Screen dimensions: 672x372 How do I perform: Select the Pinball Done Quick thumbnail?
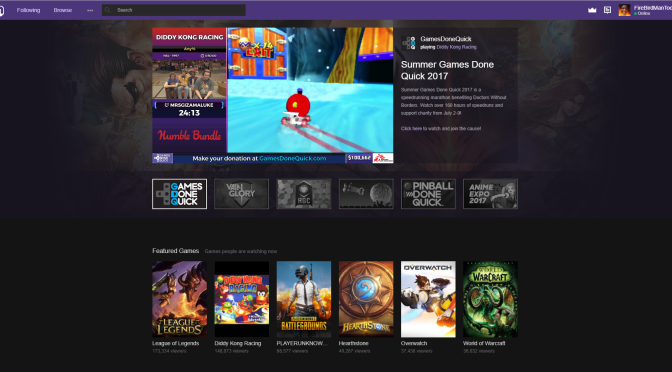[428, 194]
